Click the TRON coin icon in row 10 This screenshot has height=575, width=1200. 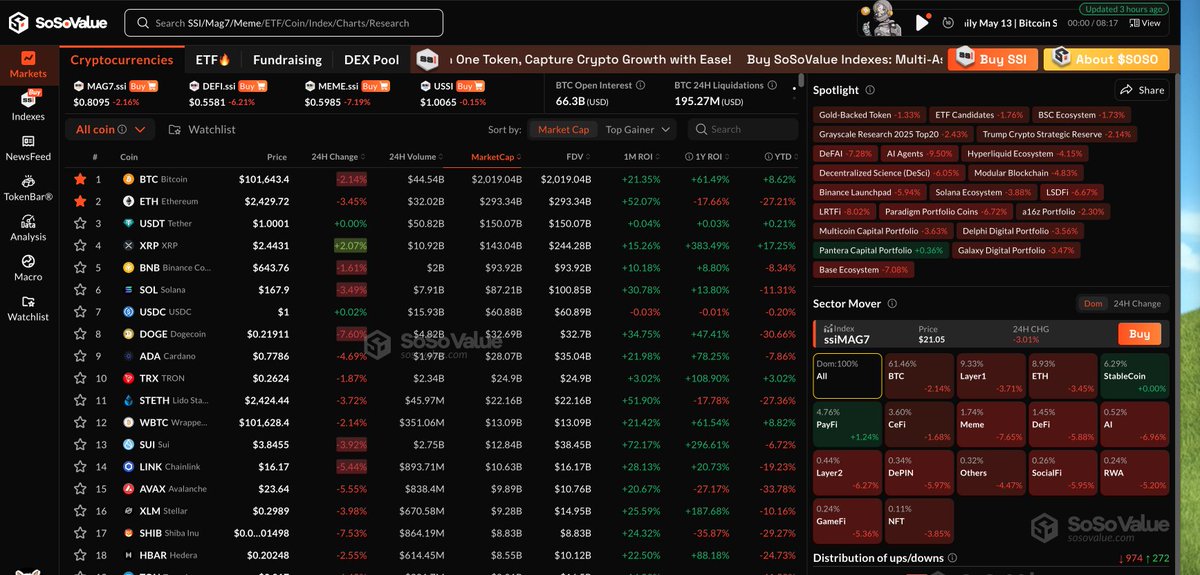click(x=128, y=378)
